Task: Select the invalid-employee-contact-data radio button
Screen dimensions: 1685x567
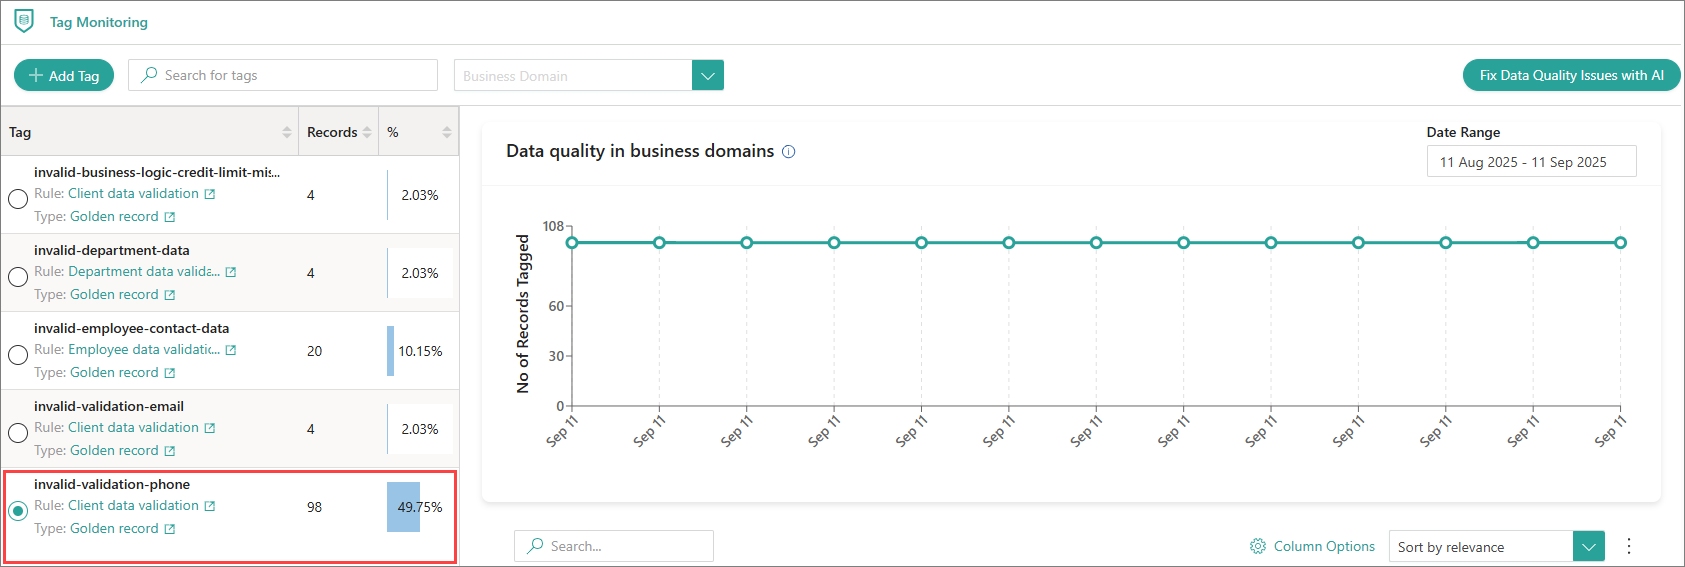Action: [x=18, y=354]
